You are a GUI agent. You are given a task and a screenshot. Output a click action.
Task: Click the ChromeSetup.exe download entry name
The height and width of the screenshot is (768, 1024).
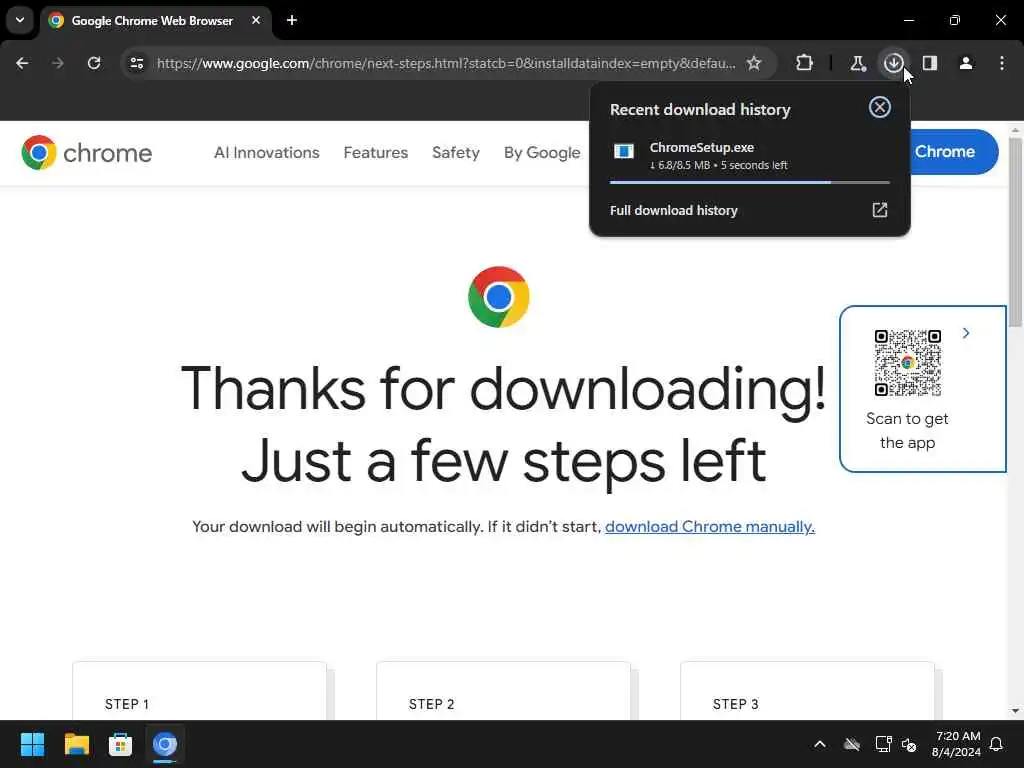coord(701,148)
